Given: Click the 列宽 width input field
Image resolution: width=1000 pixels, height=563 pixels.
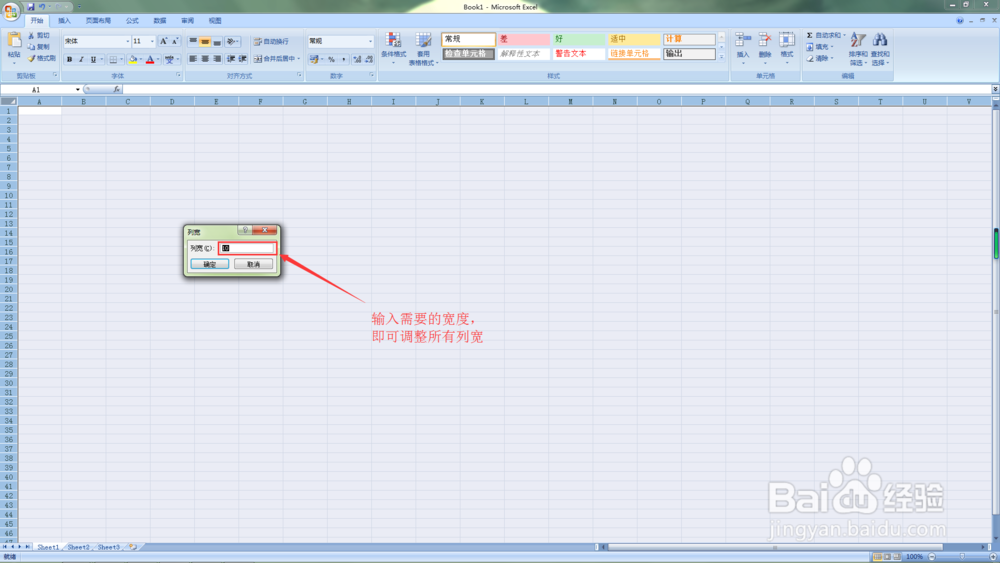Looking at the screenshot, I should [247, 248].
